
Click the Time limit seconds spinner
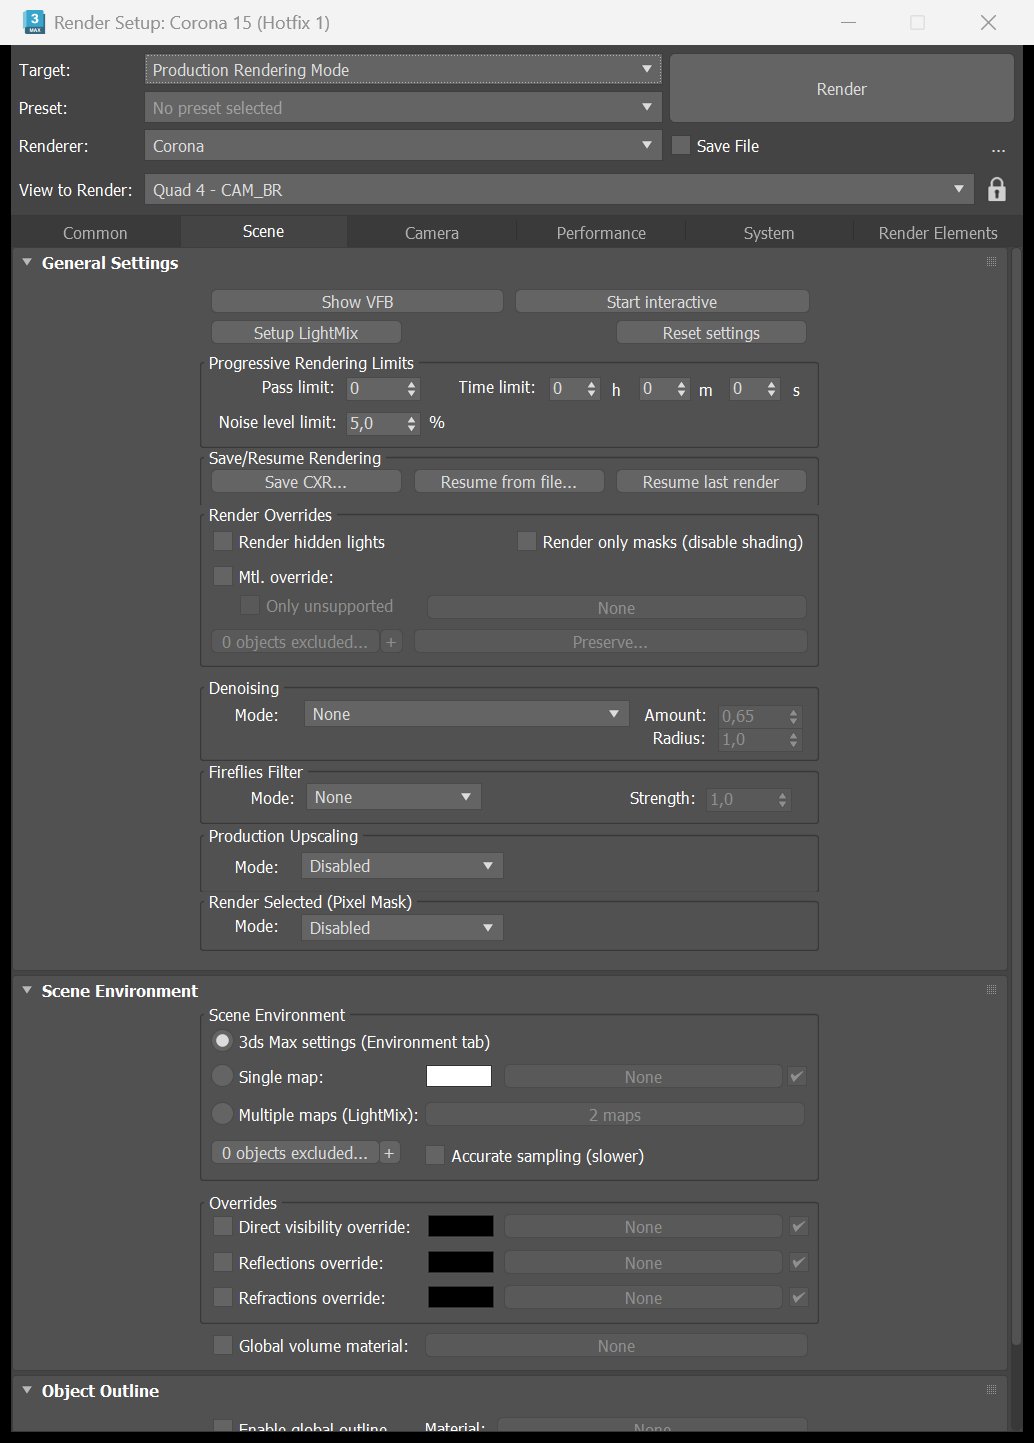771,389
